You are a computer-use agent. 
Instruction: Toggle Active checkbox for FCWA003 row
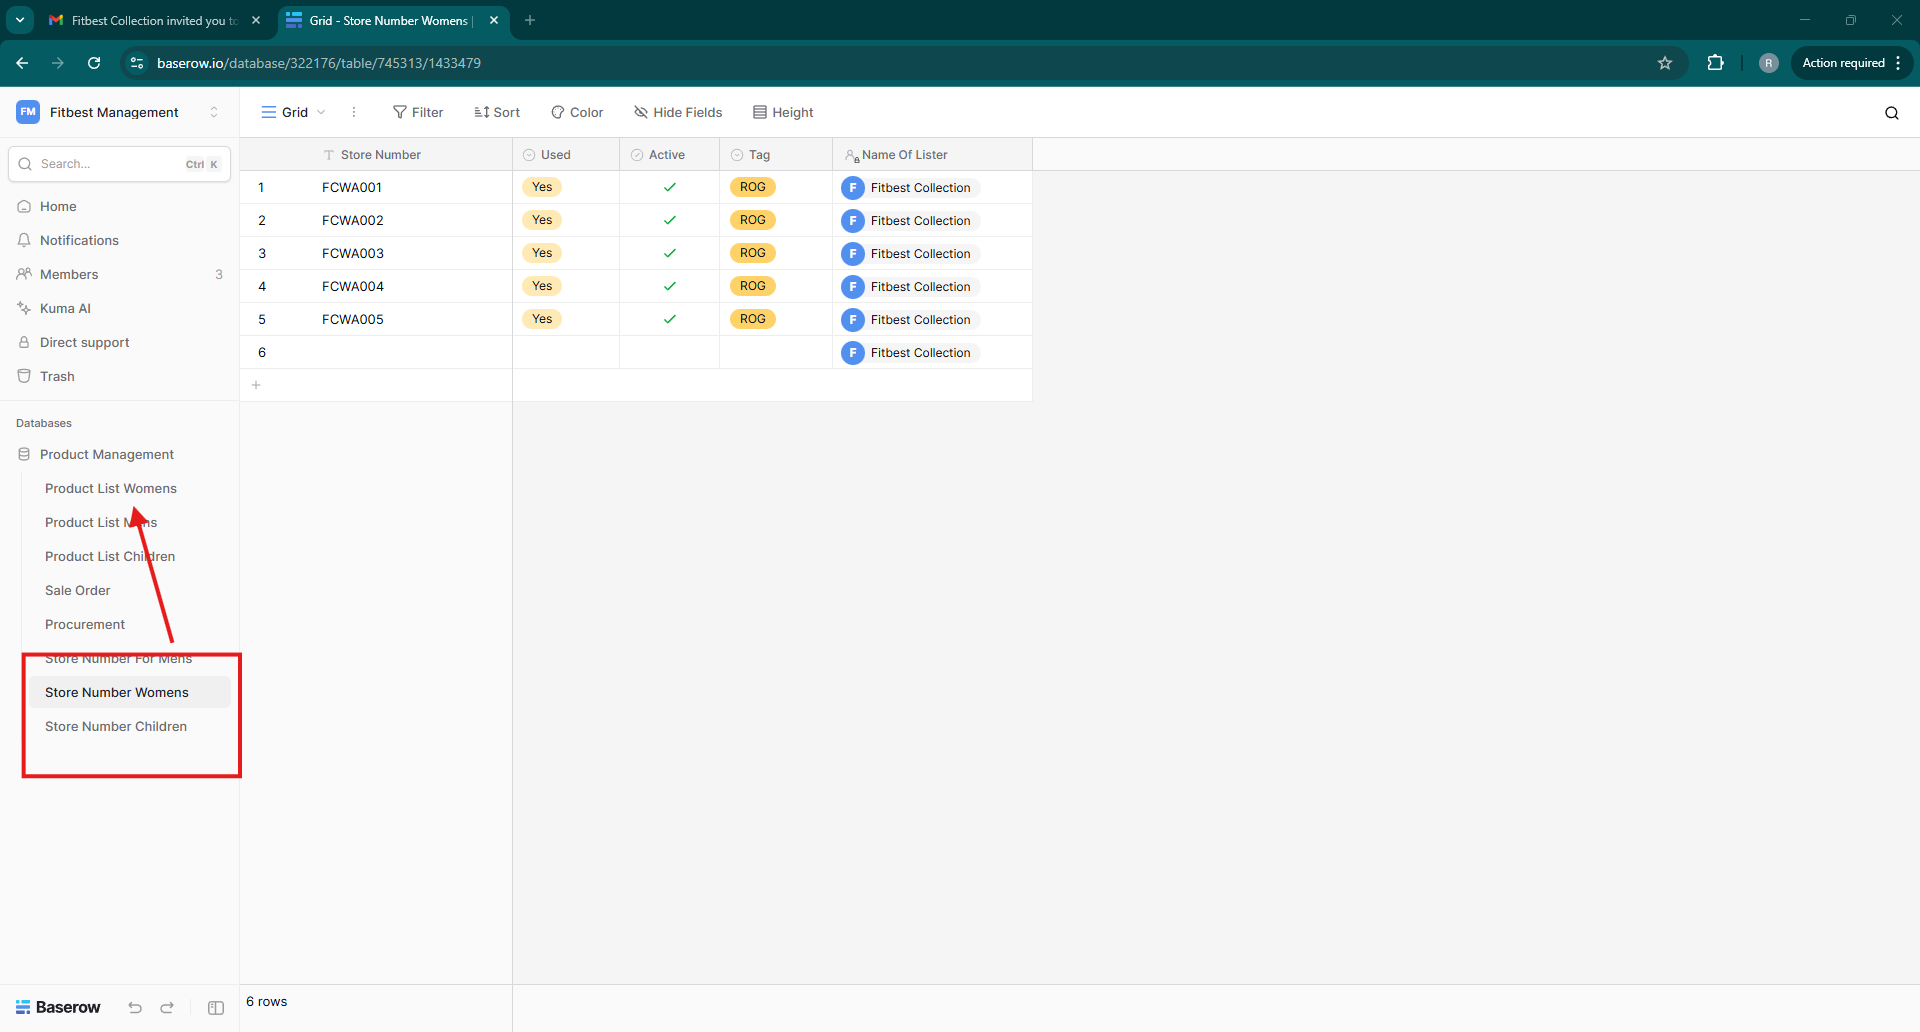point(669,253)
